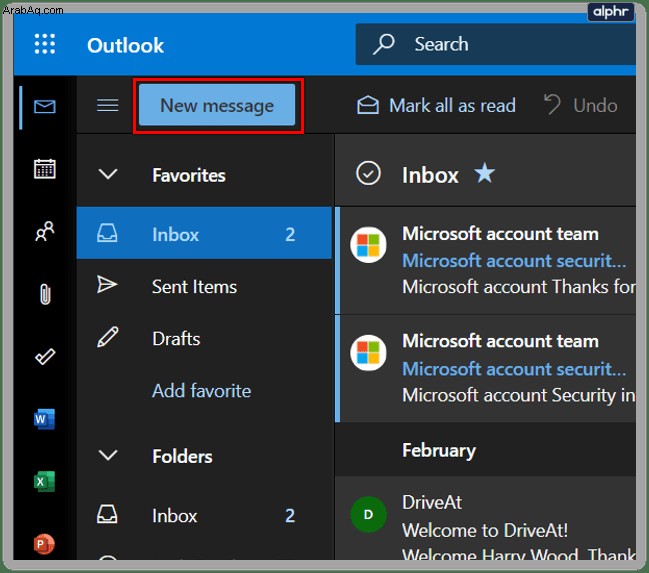Click Add favorite link

[x=202, y=390]
